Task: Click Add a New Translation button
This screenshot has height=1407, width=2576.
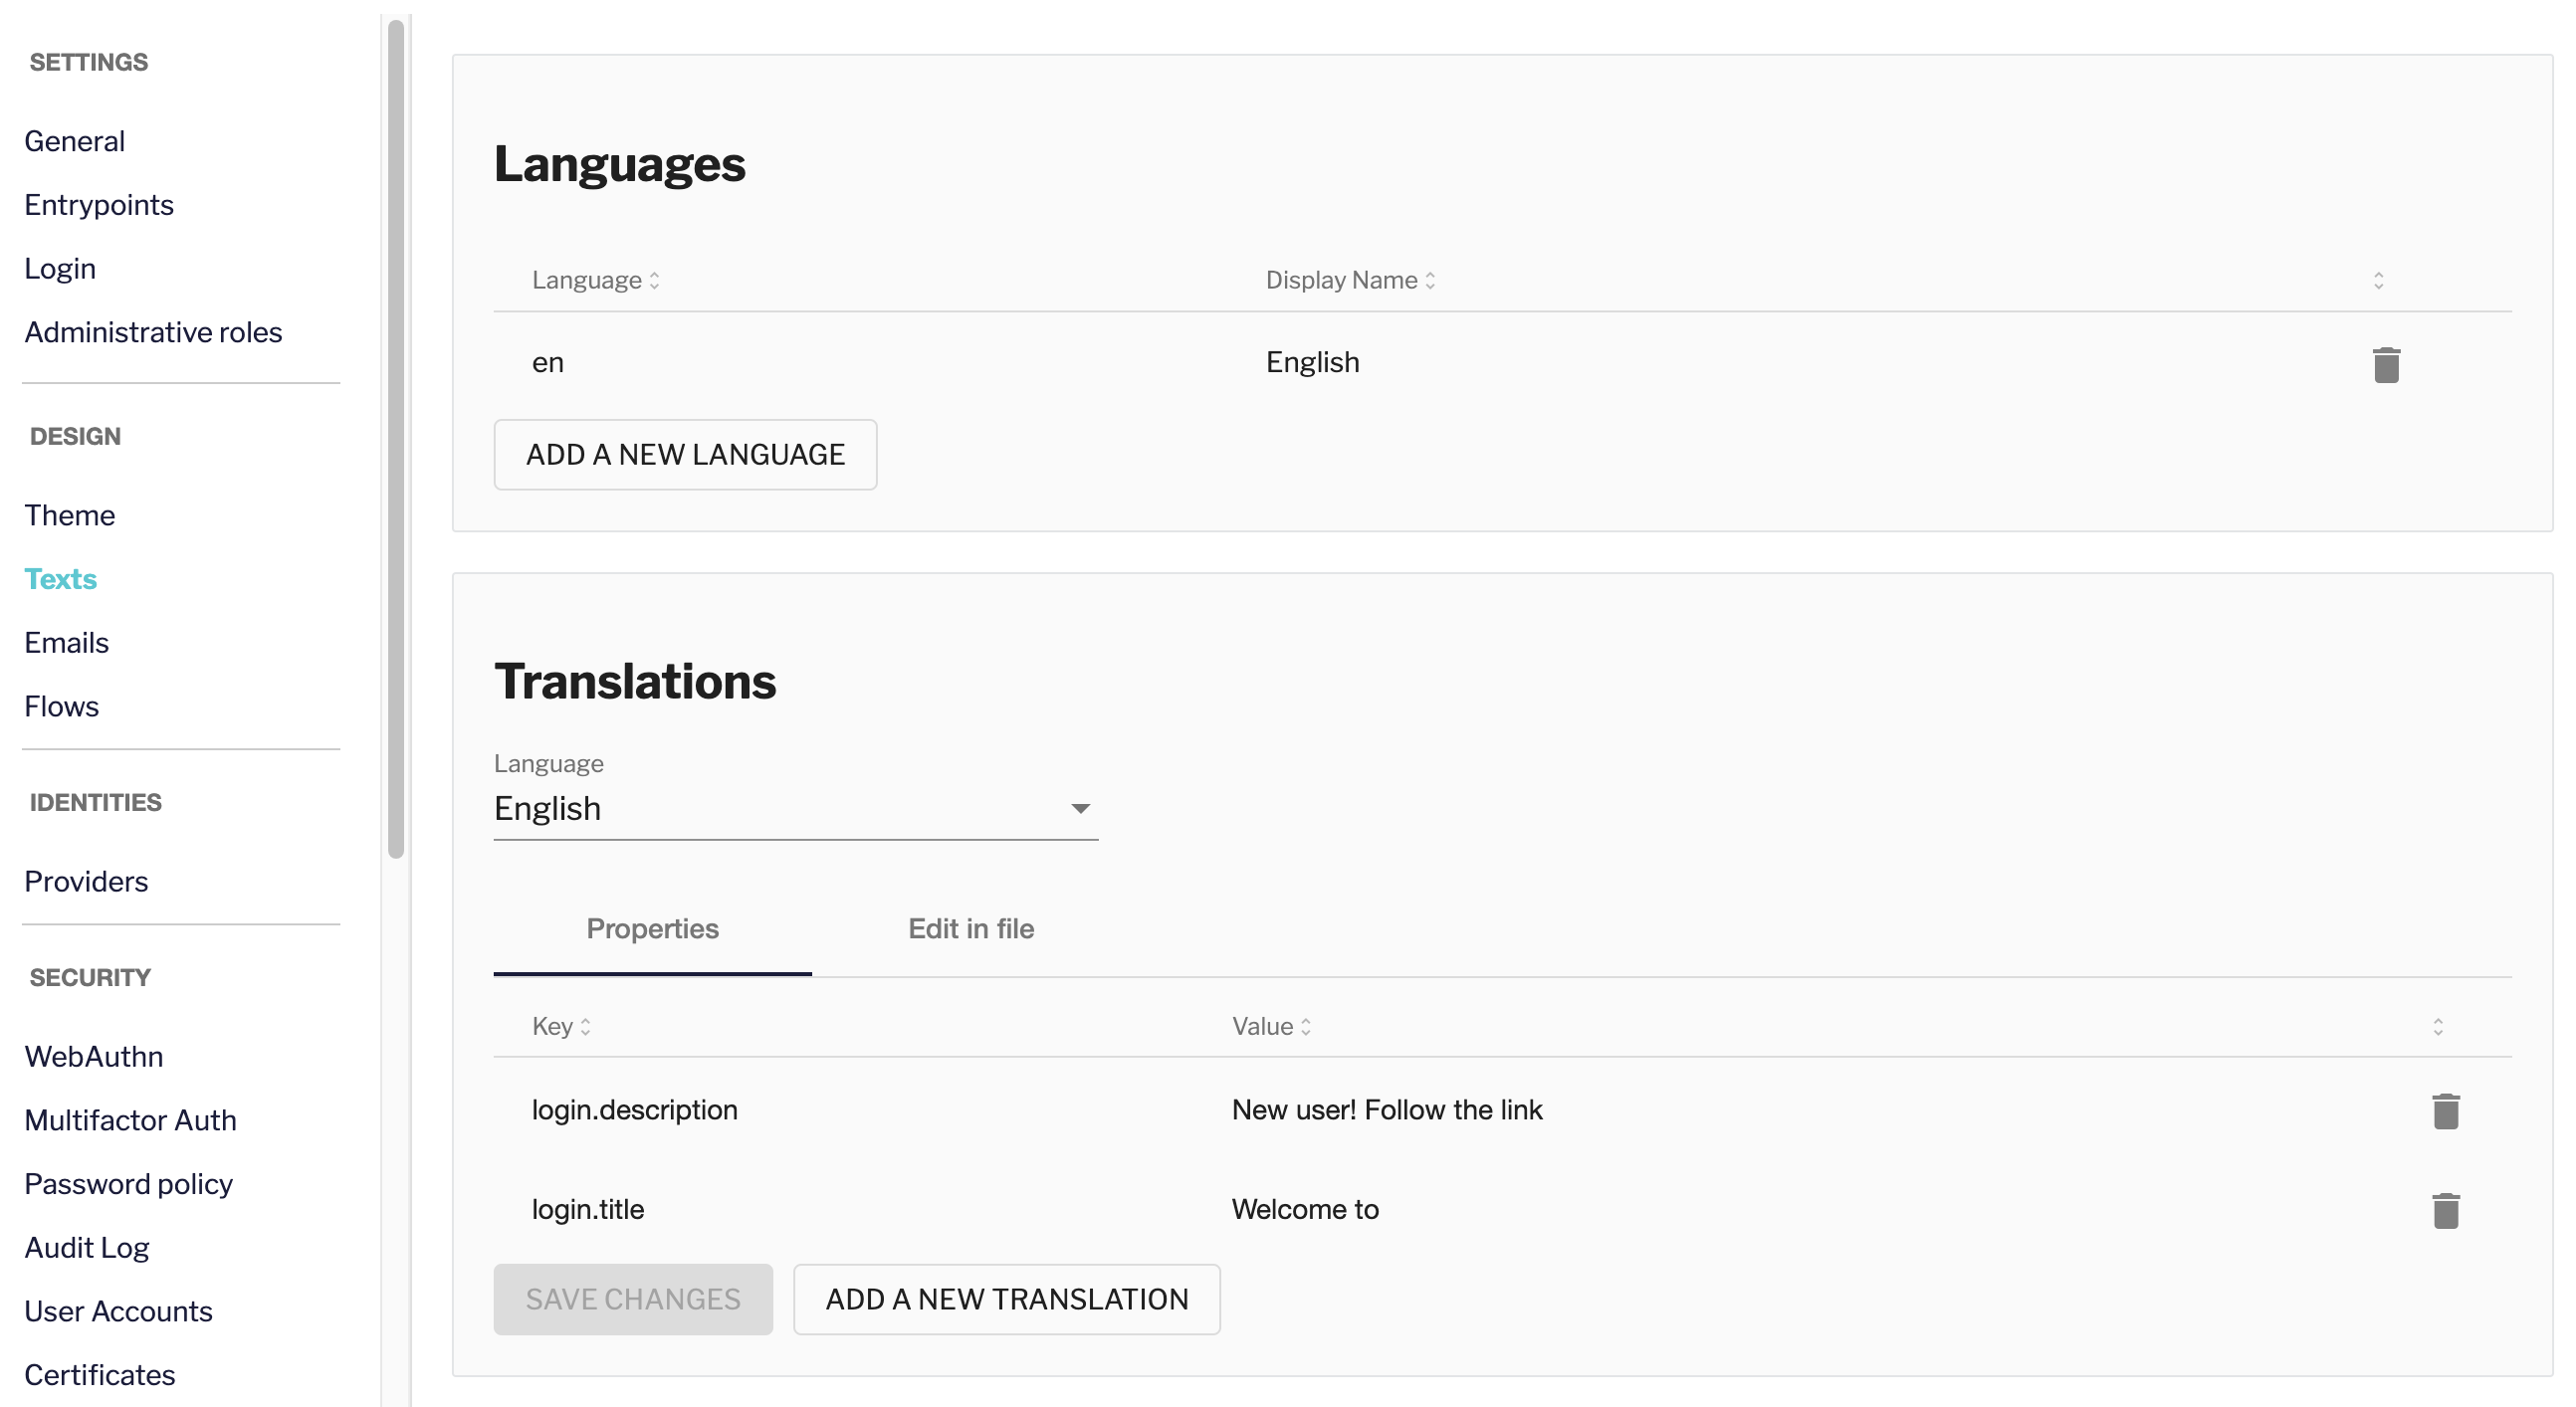Action: pyautogui.click(x=1006, y=1299)
